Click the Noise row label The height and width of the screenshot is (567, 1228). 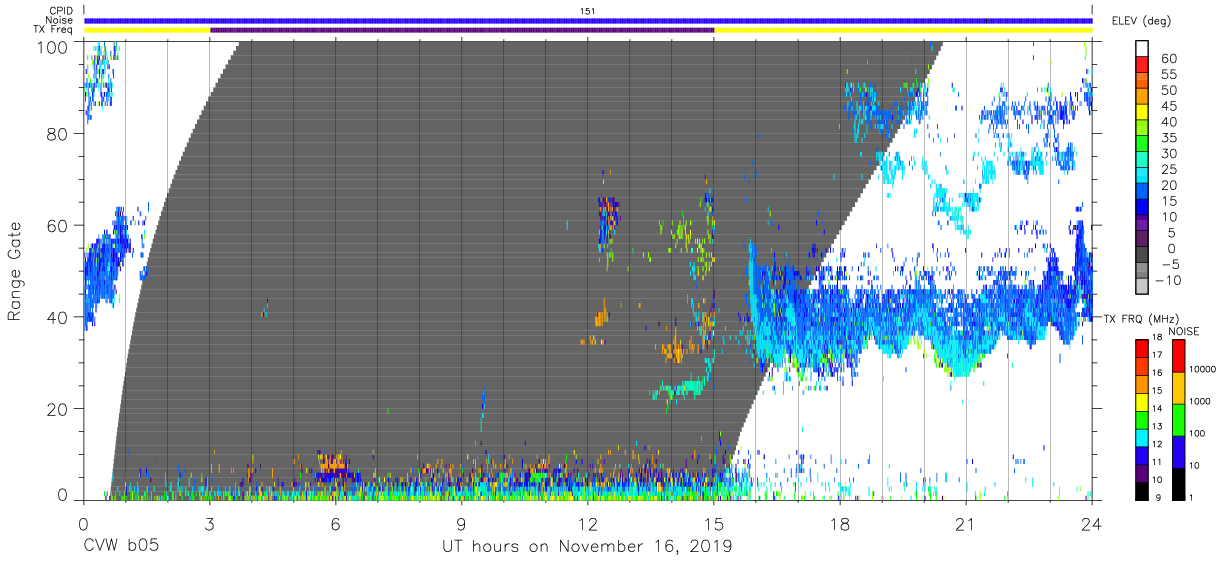point(61,20)
